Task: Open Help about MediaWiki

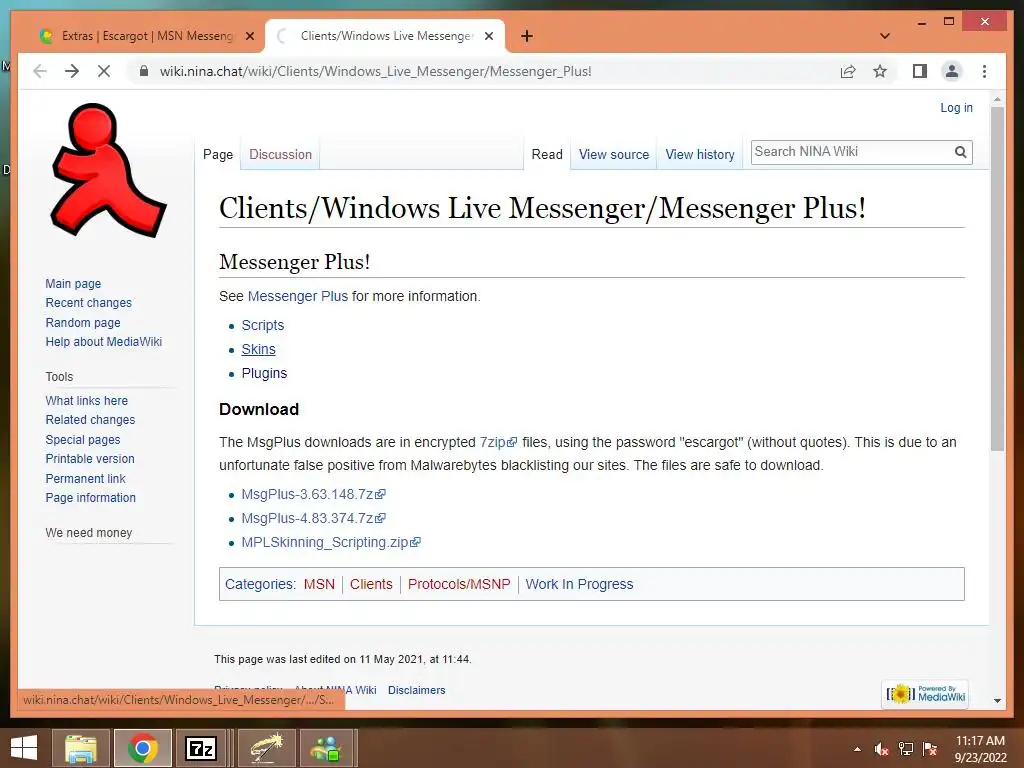Action: (103, 342)
